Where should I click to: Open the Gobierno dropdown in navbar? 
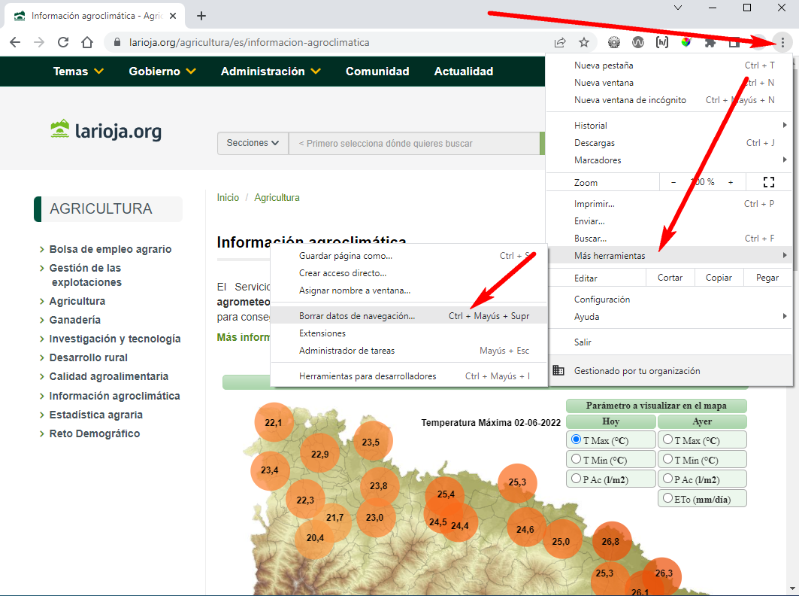(162, 71)
